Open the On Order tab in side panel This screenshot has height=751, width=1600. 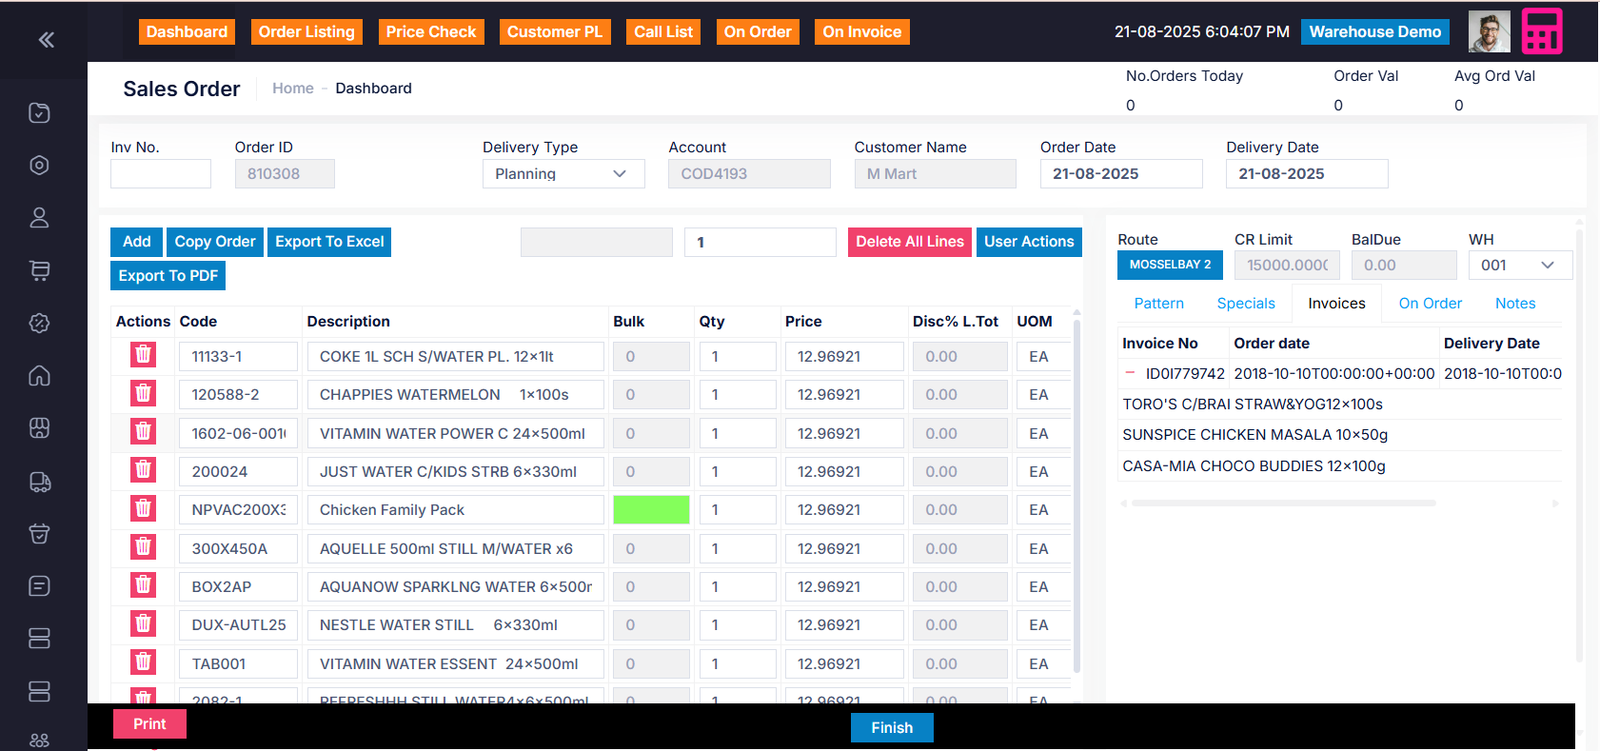[1429, 303]
